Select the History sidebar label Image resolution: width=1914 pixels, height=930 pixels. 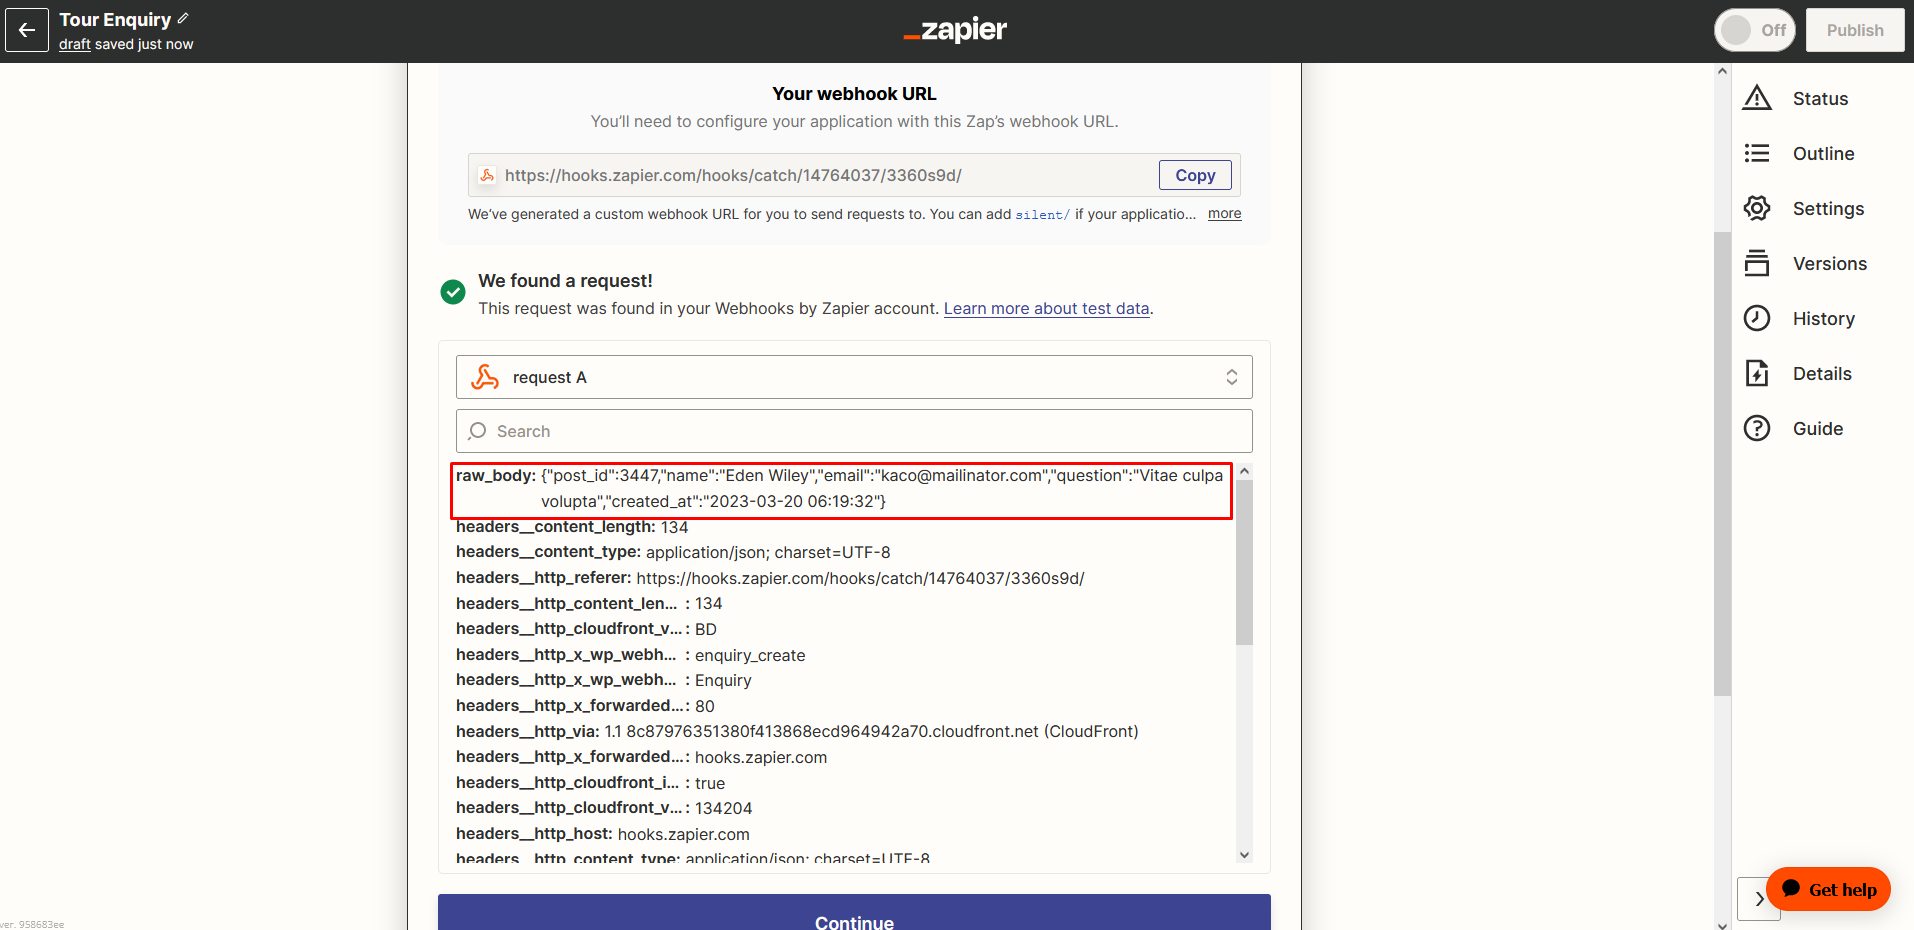tap(1824, 318)
